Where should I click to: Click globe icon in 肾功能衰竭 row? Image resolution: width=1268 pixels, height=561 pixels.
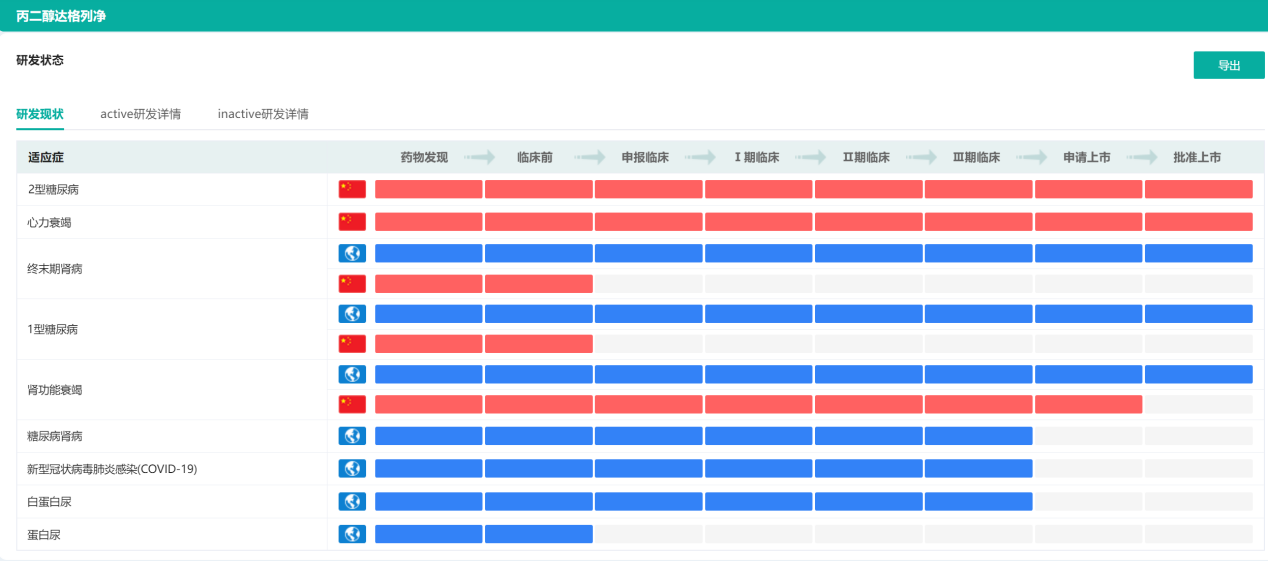(352, 374)
